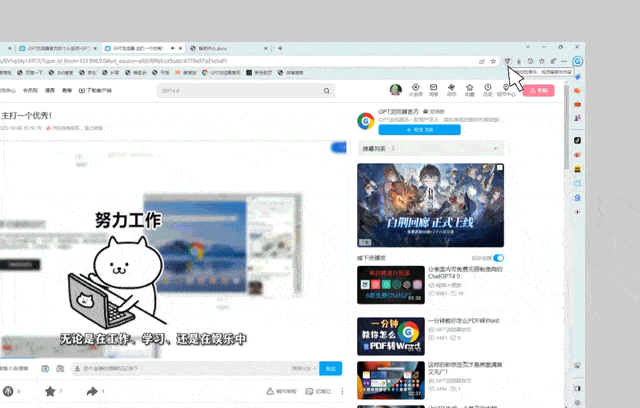This screenshot has width=640, height=408.
Task: Click the blue send danmaku button
Action: coord(330,368)
